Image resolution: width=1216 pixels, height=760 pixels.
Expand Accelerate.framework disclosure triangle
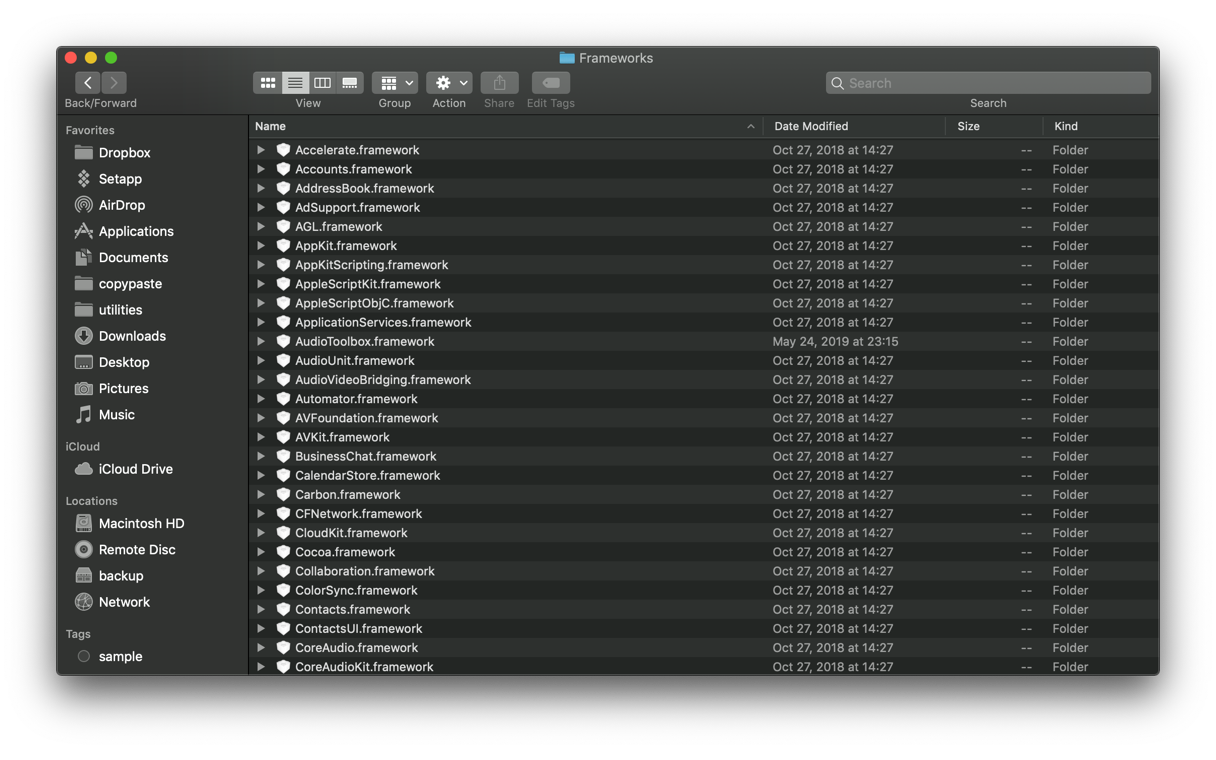[x=261, y=150]
